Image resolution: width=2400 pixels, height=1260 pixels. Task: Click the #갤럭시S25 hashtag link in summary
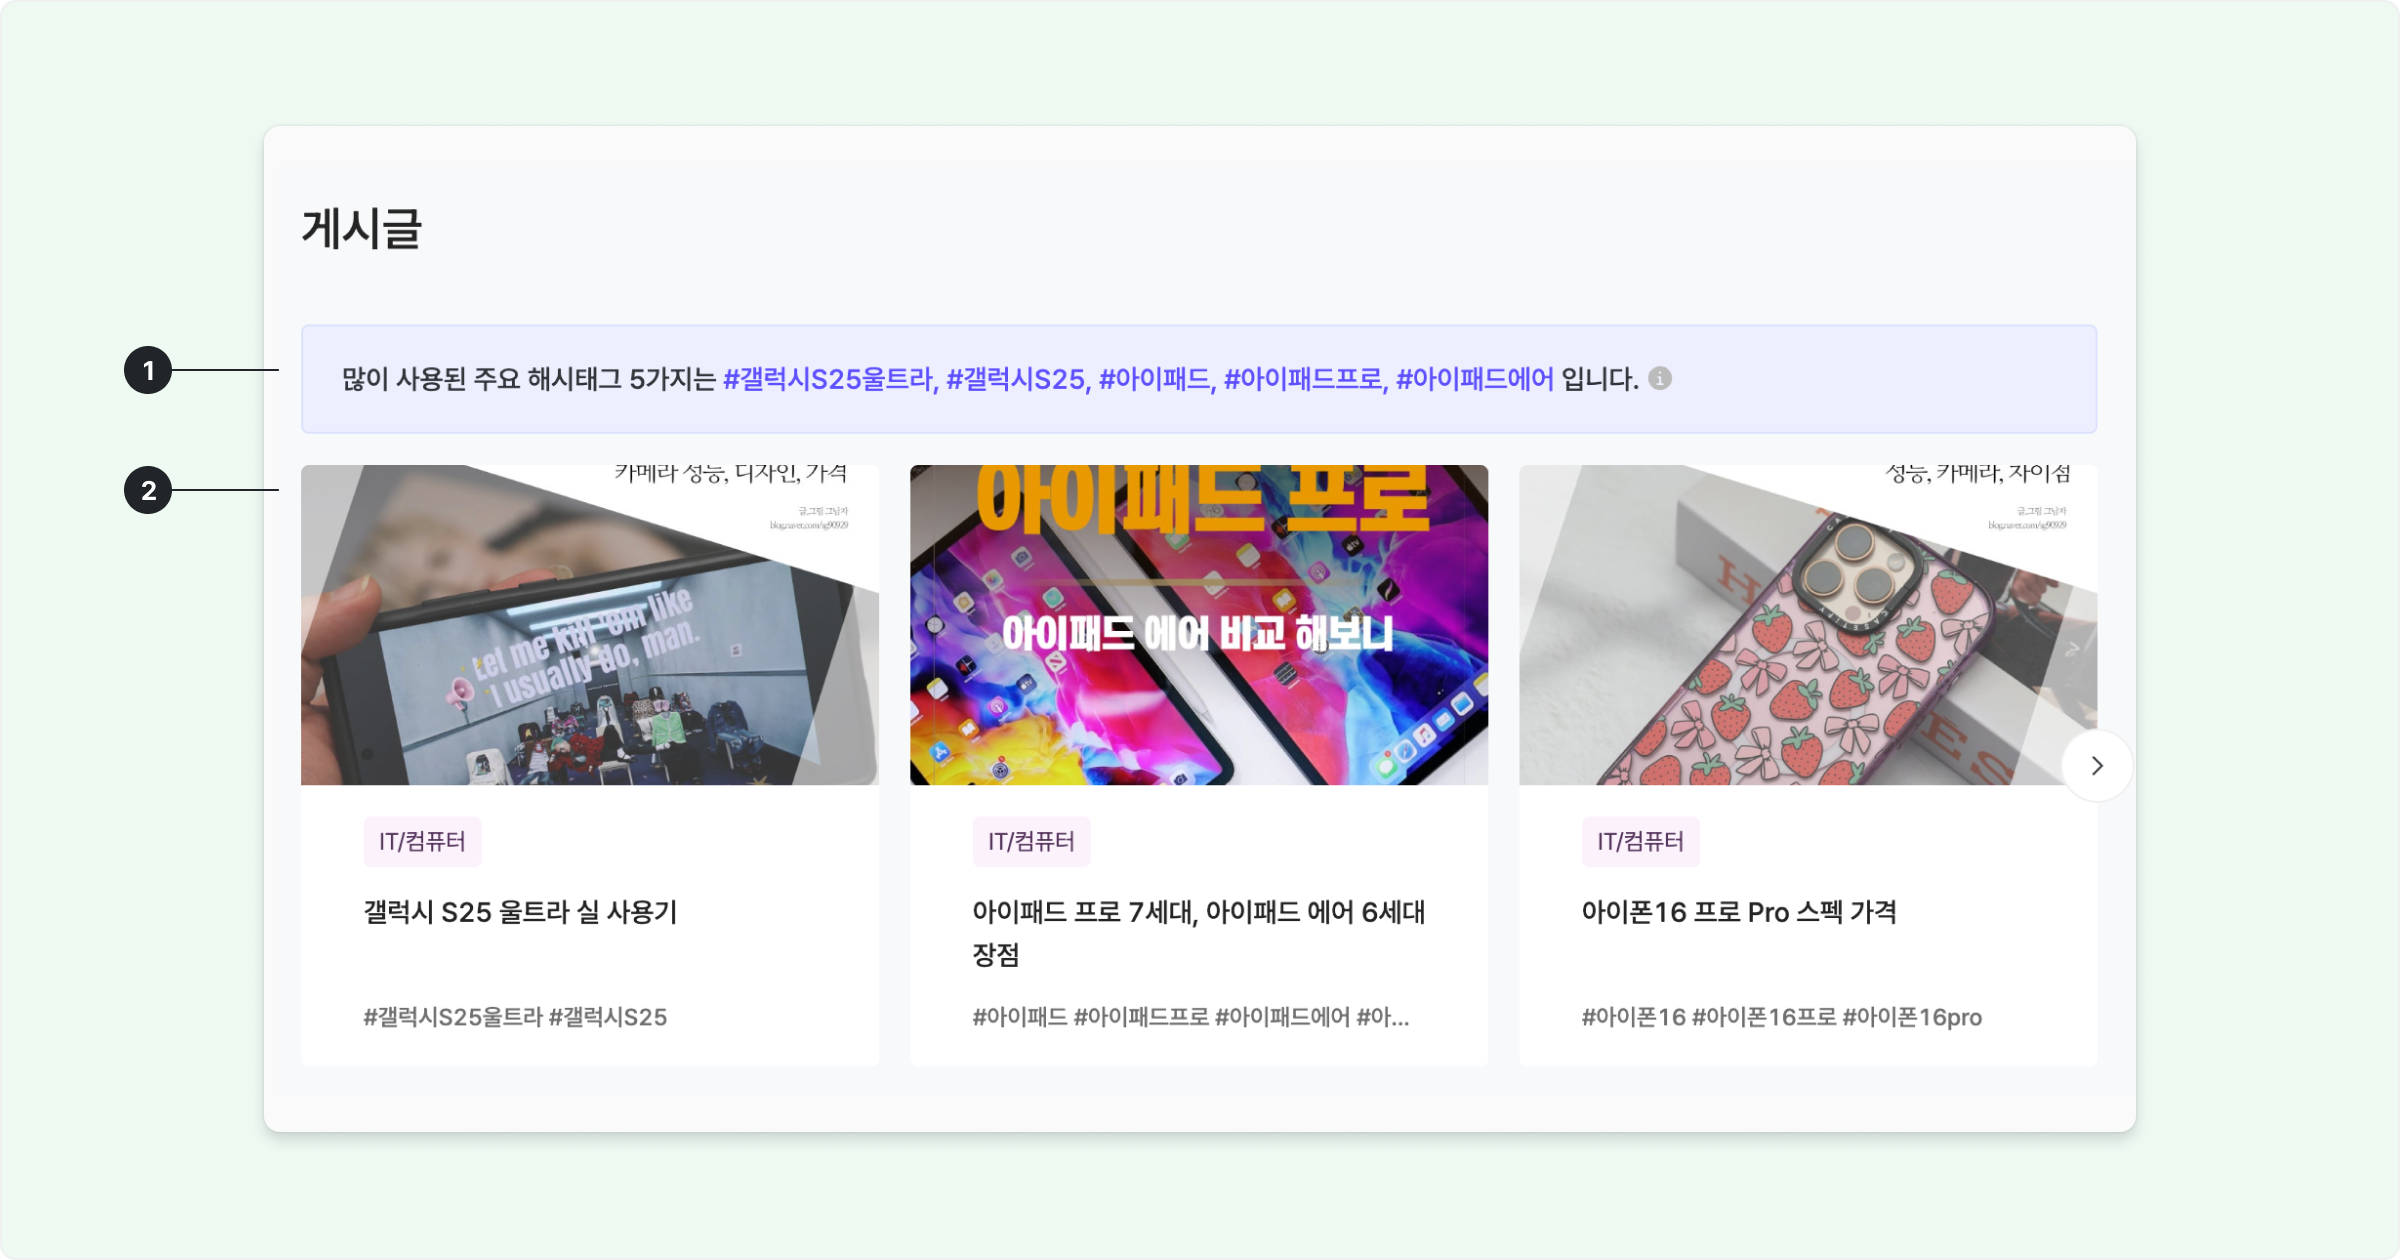pyautogui.click(x=1016, y=379)
